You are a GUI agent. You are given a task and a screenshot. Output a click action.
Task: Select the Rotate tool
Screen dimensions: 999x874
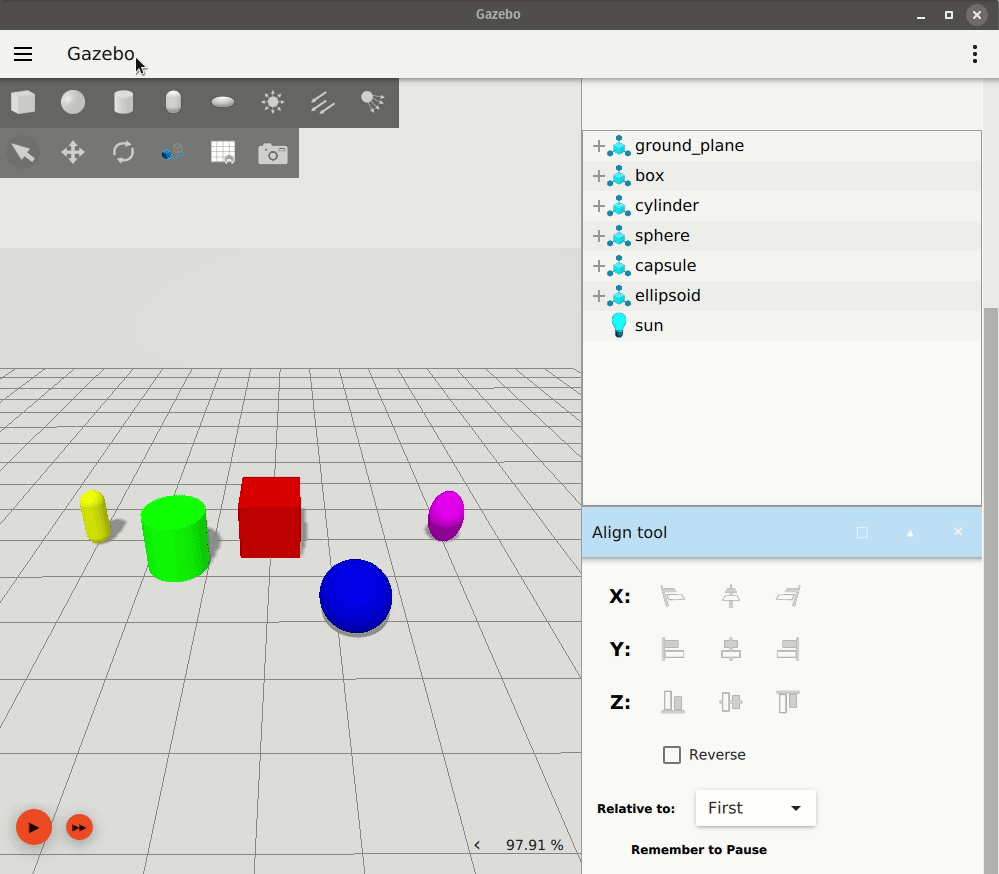tap(123, 153)
